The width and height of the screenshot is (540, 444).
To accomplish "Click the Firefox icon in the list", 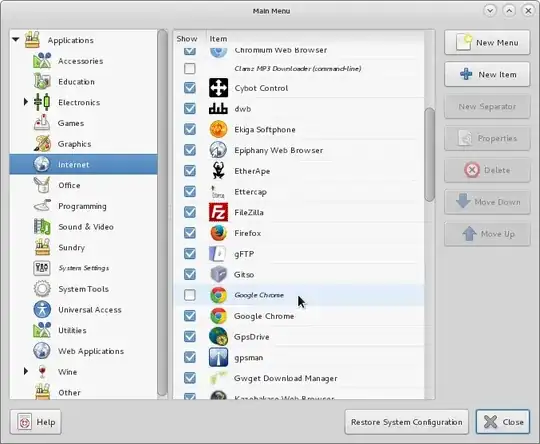I will point(218,233).
